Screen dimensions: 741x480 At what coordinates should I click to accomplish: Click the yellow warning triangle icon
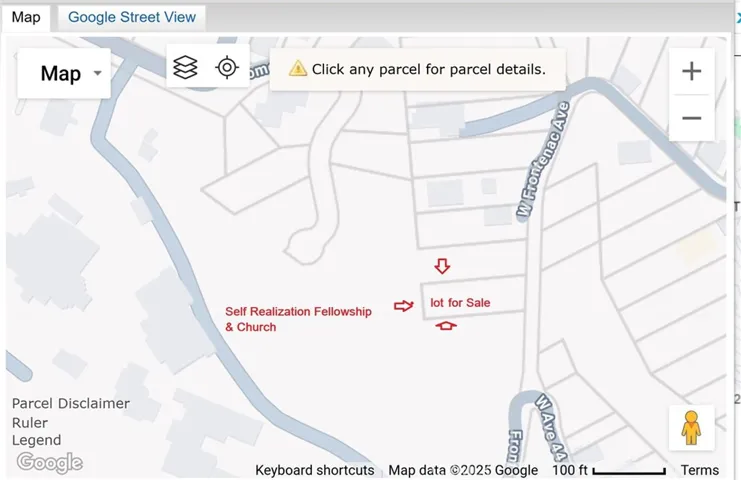click(x=297, y=69)
